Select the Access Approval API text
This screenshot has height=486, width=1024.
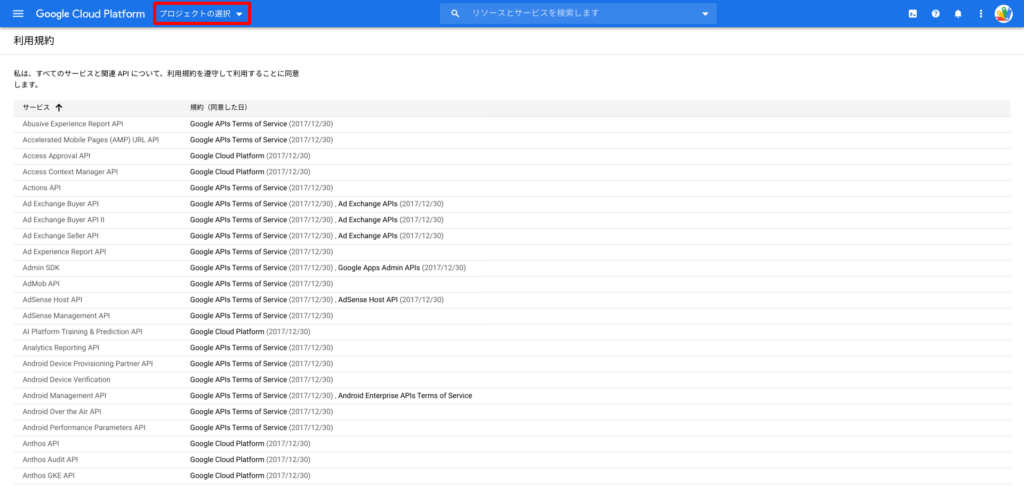56,155
